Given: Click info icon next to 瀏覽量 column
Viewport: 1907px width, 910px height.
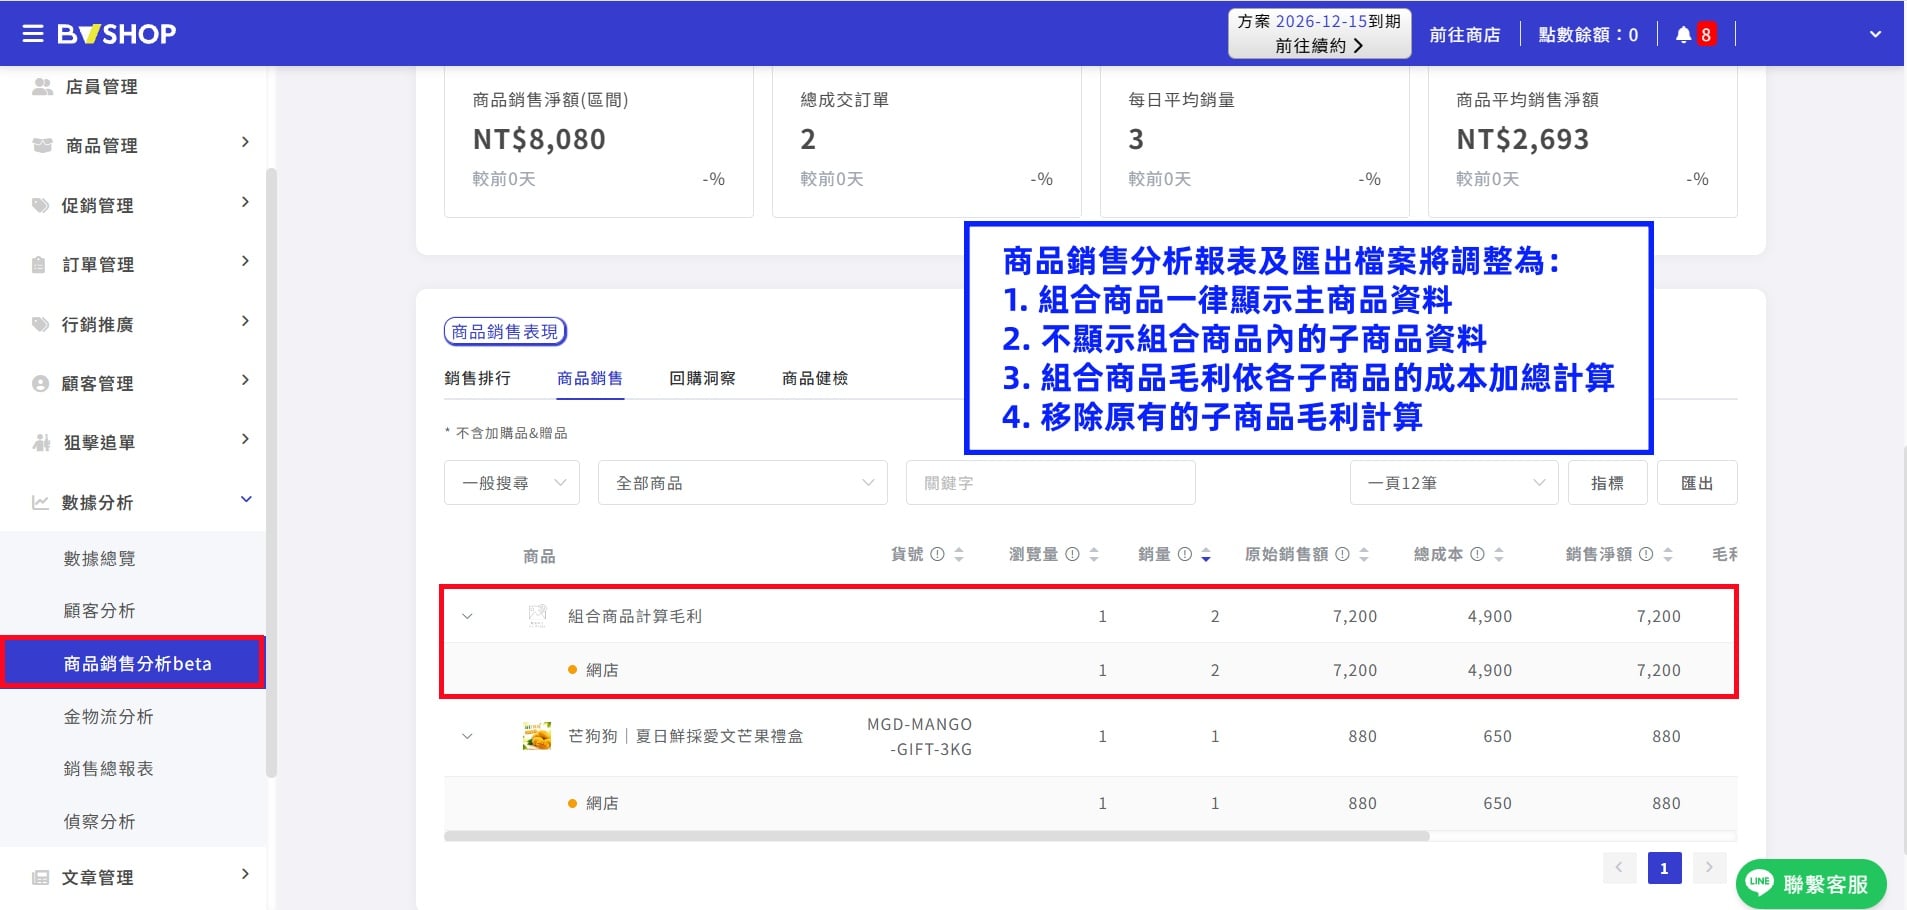Looking at the screenshot, I should coord(1072,554).
